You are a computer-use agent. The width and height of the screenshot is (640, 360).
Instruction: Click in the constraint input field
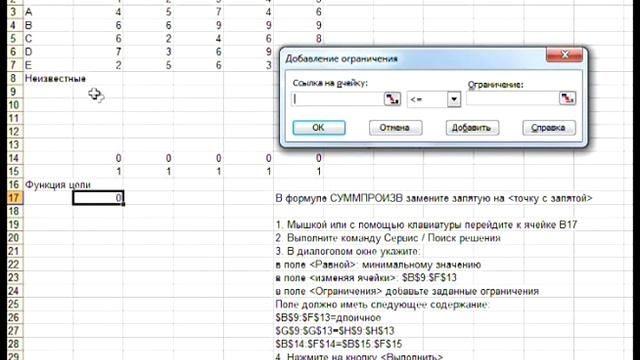(512, 98)
